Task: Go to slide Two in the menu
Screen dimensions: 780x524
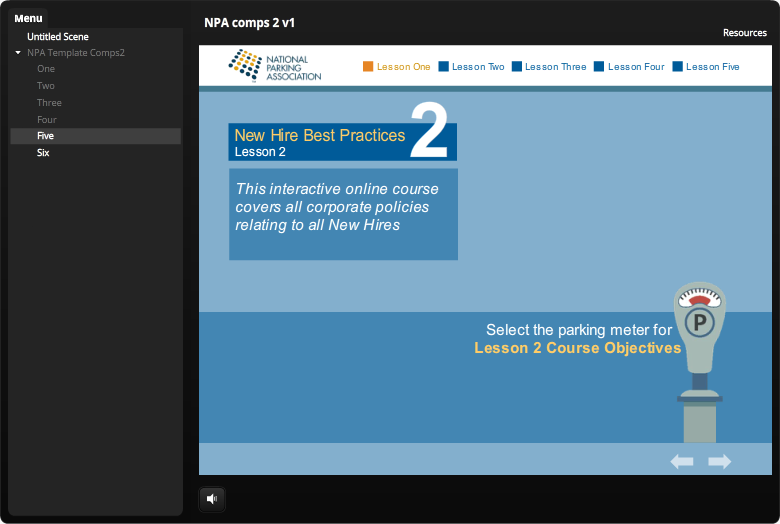Action: pos(46,86)
